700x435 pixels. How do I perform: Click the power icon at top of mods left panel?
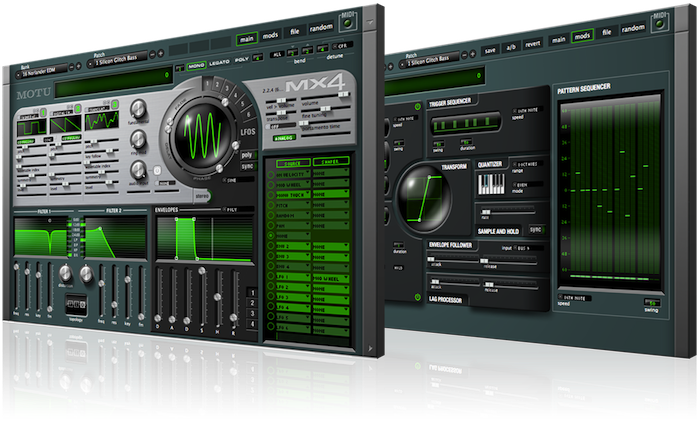[x=417, y=107]
